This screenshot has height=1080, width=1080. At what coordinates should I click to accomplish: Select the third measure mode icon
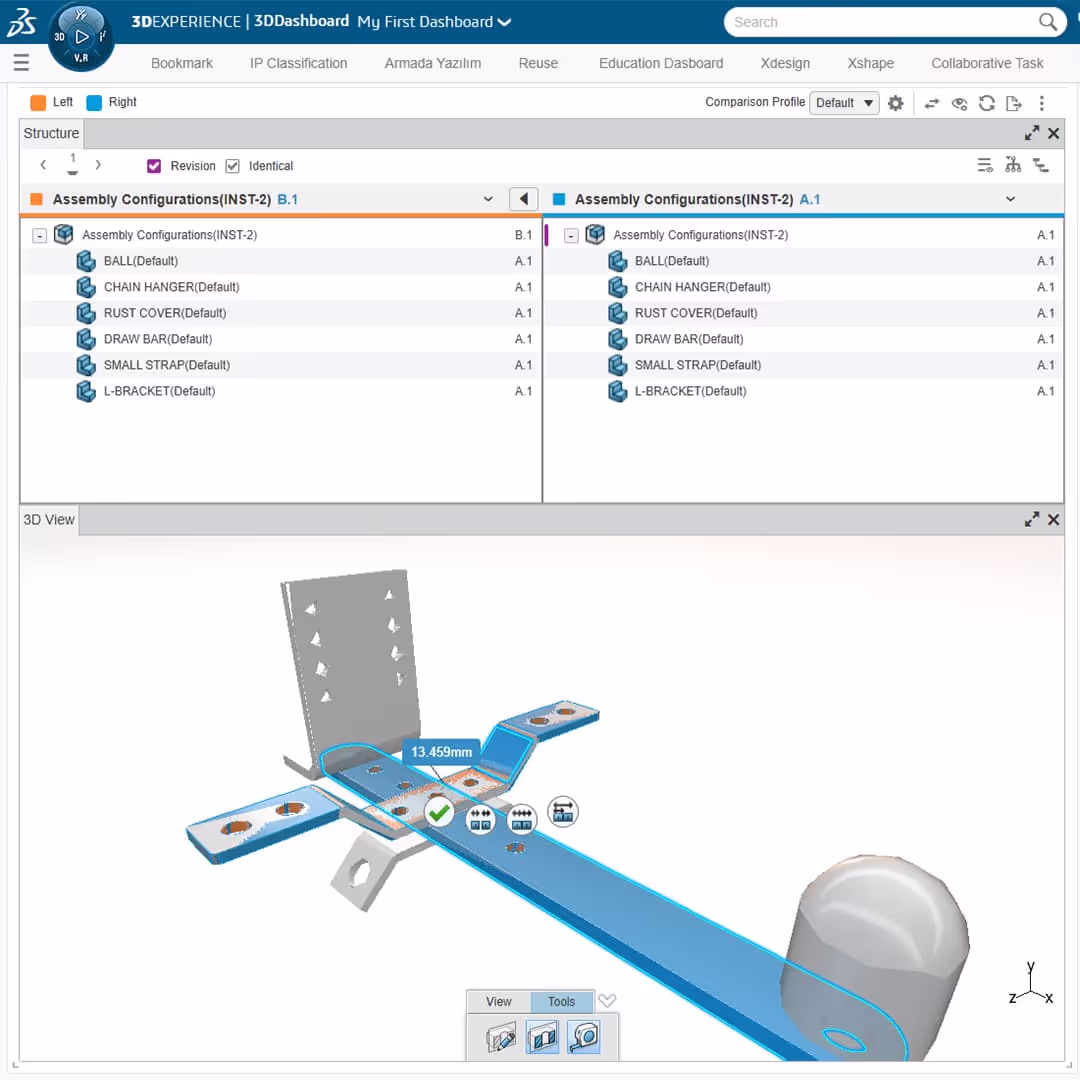[563, 812]
